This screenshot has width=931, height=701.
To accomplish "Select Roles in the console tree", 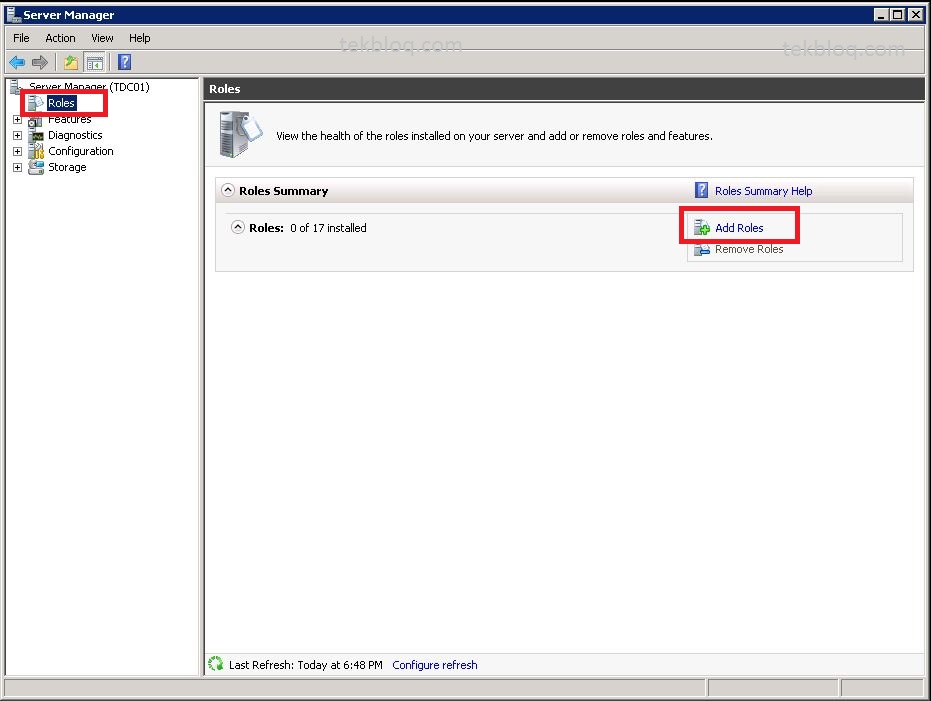I will tap(62, 103).
